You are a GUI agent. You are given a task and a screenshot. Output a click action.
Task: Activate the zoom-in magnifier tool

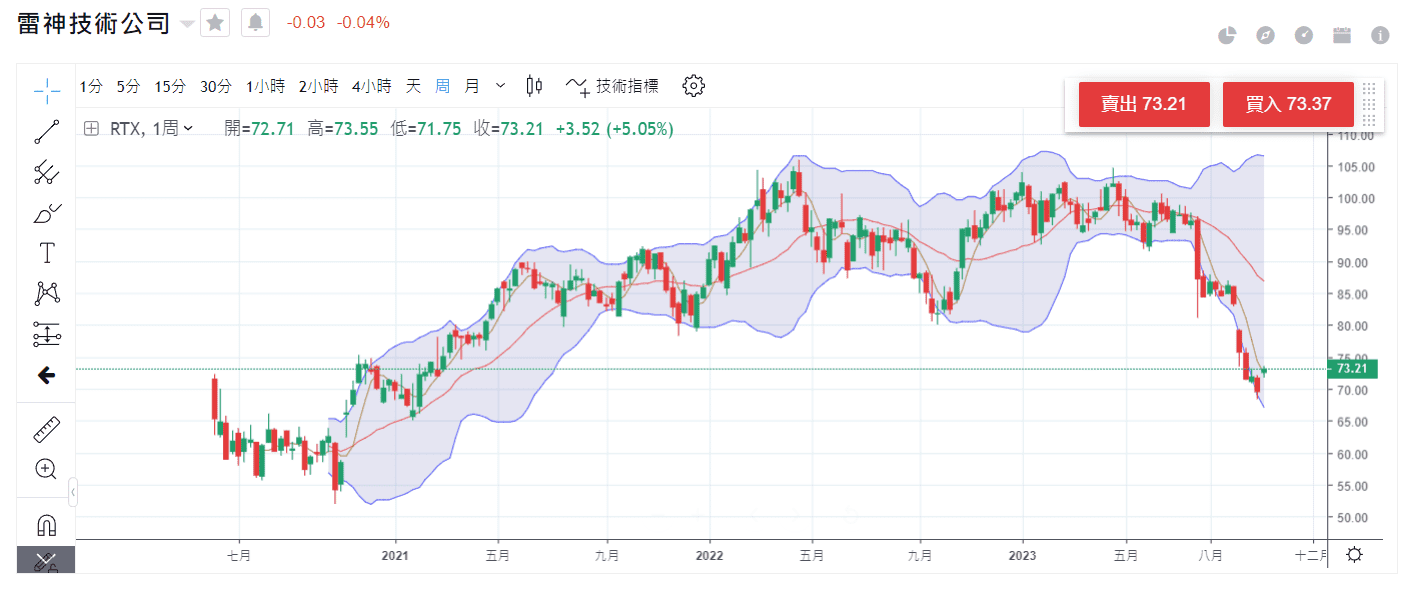[47, 468]
